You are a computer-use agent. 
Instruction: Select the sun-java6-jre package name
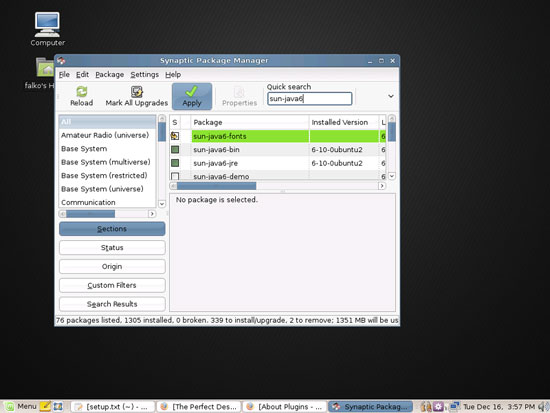(x=215, y=163)
